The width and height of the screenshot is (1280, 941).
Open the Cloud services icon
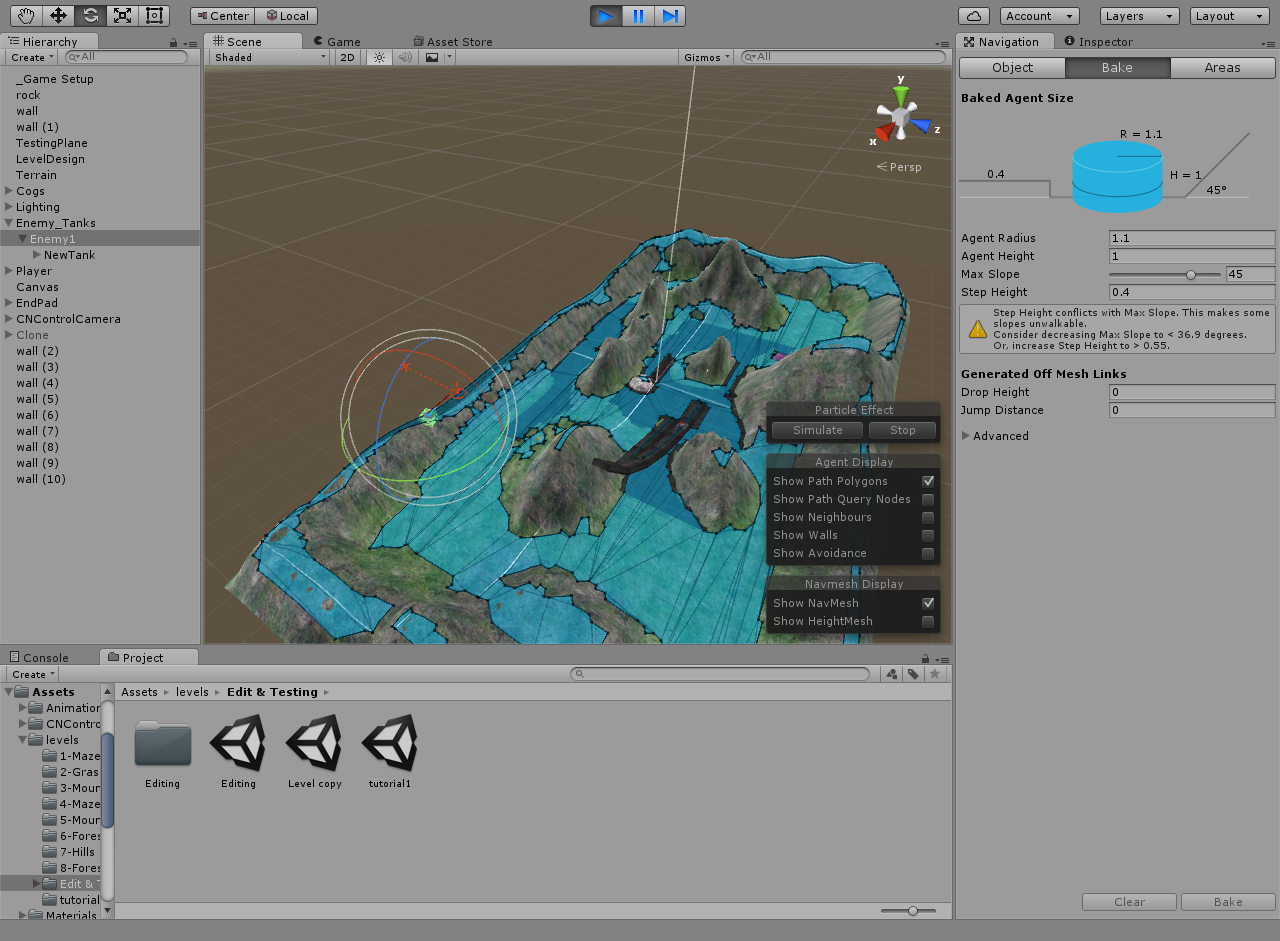click(973, 16)
